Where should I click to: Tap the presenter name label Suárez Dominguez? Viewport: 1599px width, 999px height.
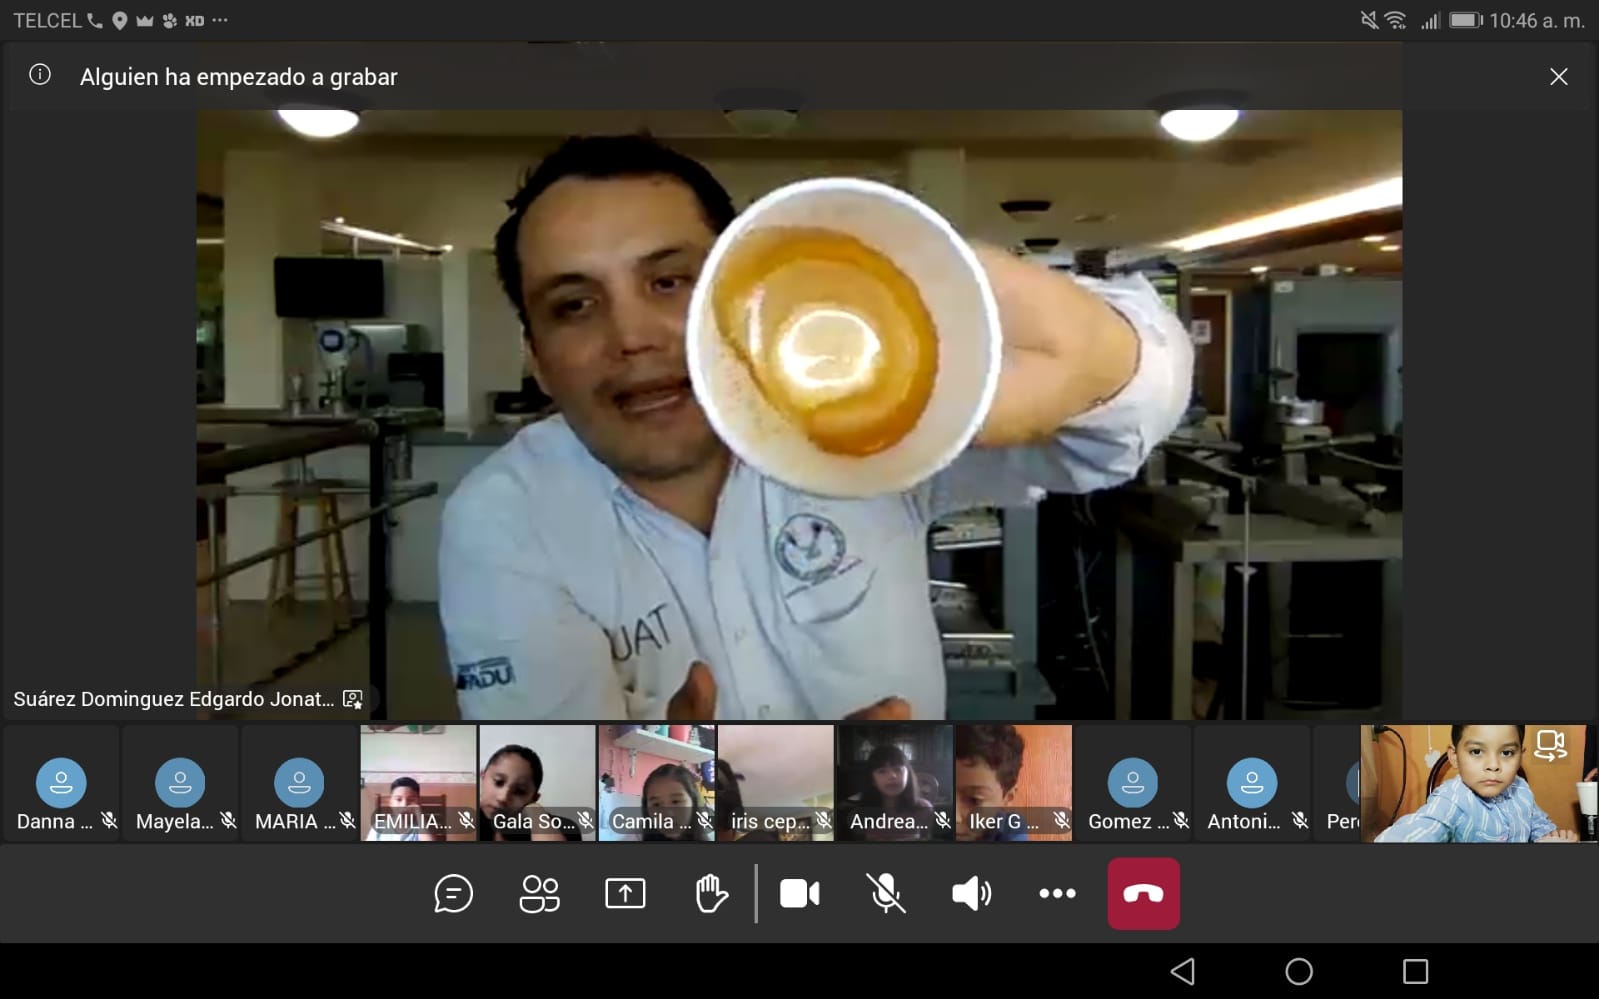pyautogui.click(x=174, y=699)
